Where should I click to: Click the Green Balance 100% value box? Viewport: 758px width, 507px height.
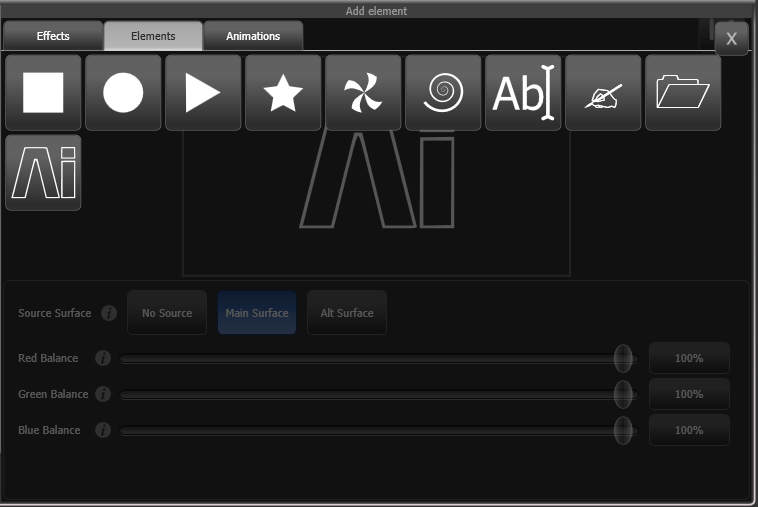pyautogui.click(x=689, y=394)
